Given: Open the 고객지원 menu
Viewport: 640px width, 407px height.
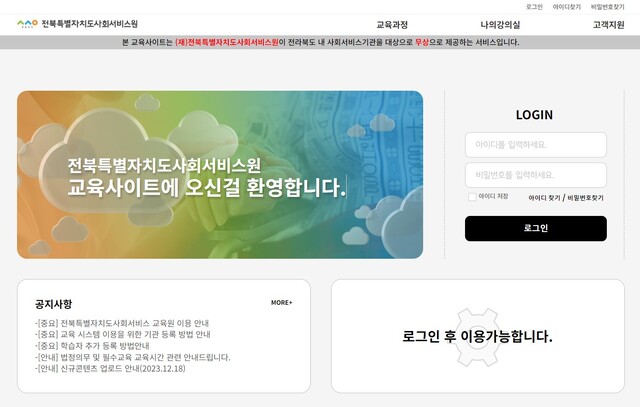Looking at the screenshot, I should (608, 25).
